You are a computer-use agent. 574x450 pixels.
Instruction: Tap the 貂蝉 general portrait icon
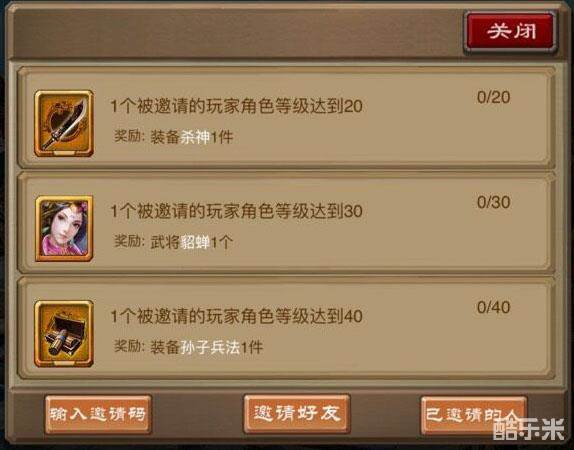(64, 228)
